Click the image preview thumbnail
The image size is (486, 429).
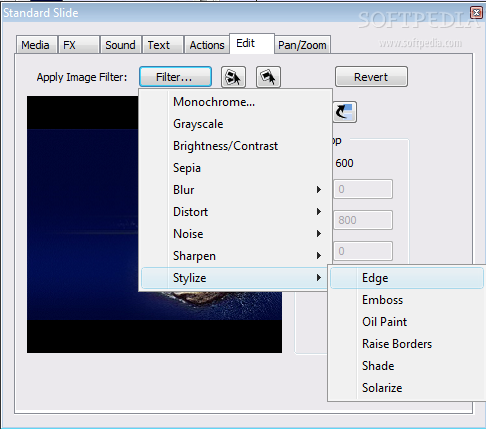click(154, 224)
